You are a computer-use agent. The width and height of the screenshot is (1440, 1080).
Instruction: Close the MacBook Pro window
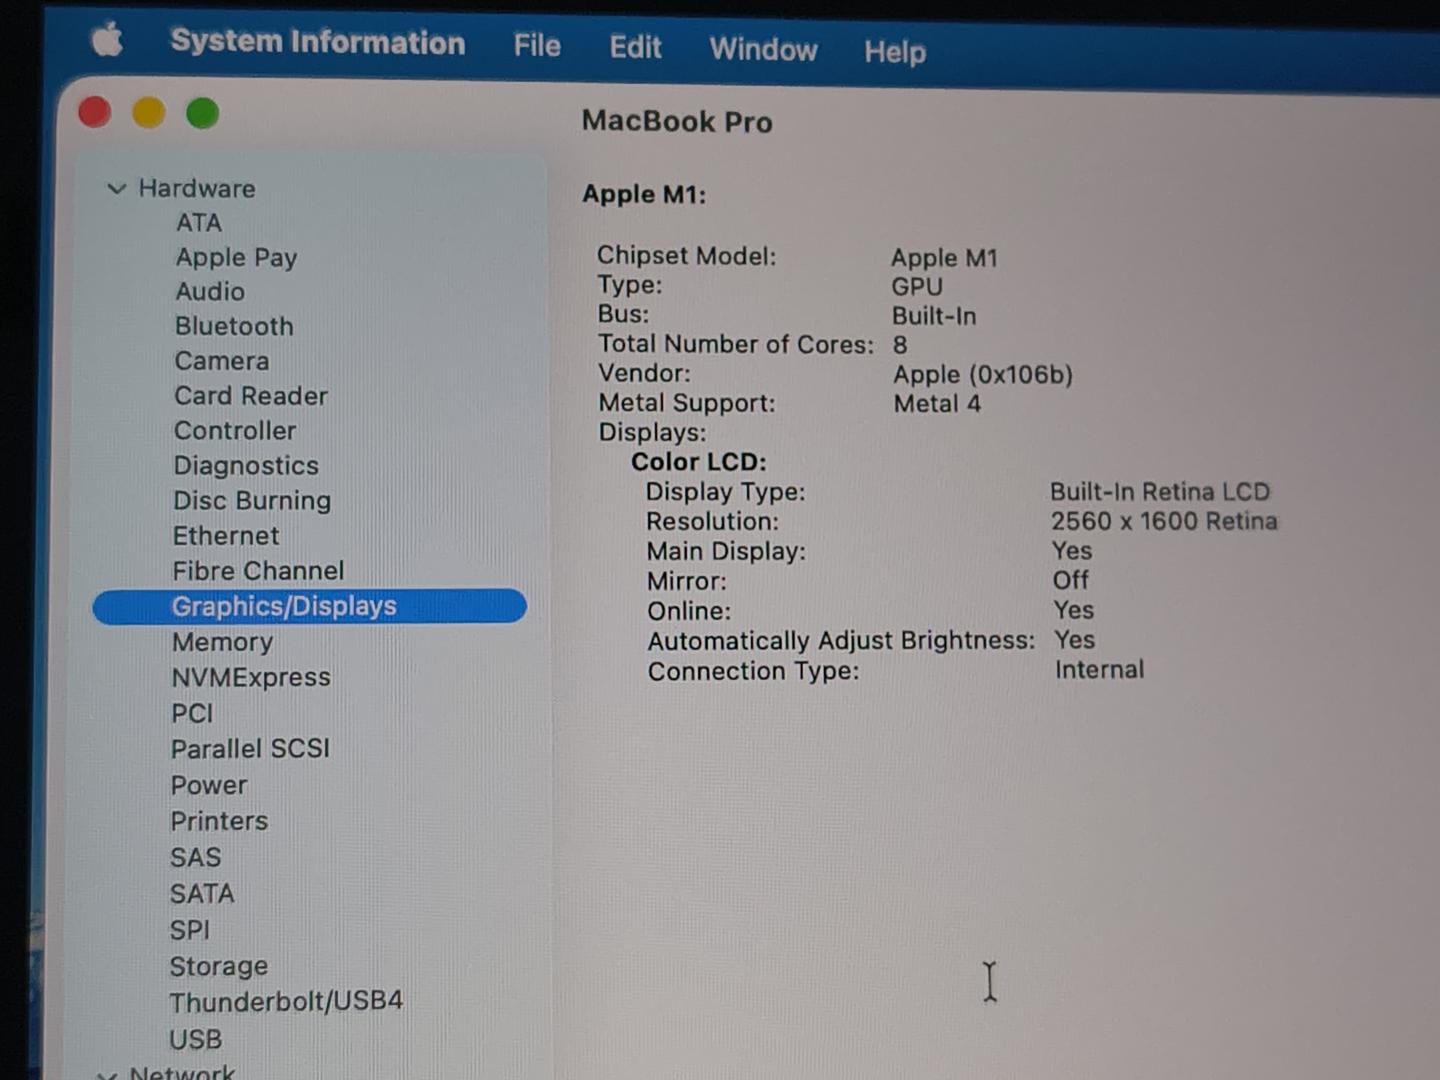tap(95, 112)
